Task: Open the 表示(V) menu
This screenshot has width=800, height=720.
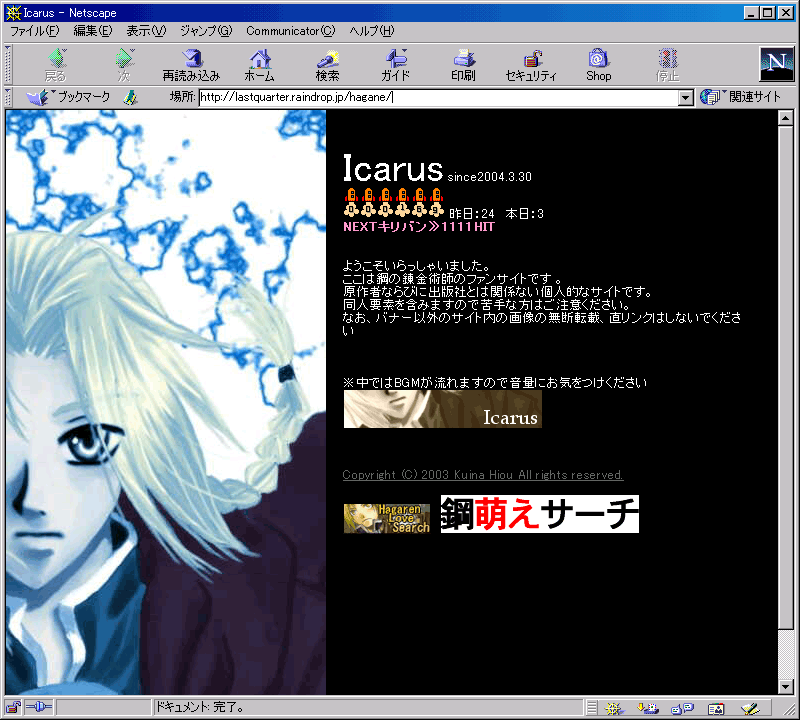Action: (146, 31)
